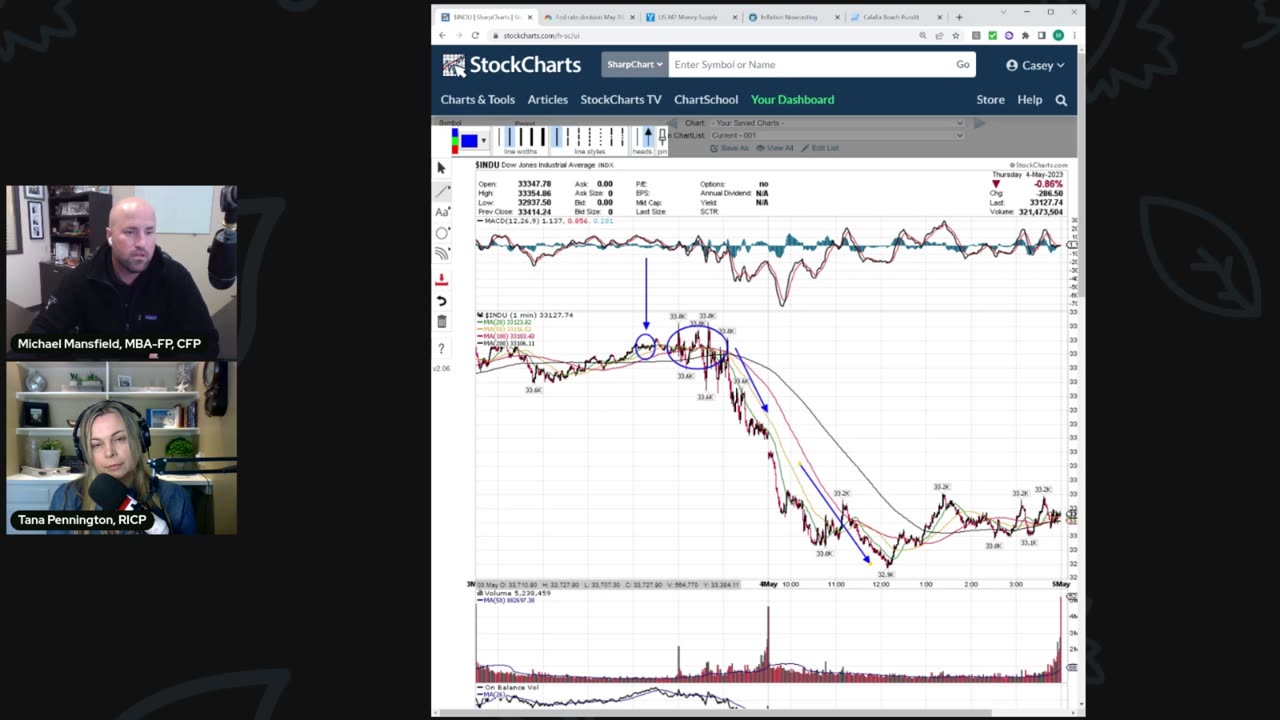This screenshot has height=720, width=1280.
Task: Click the StockCharts logo
Action: tap(511, 65)
